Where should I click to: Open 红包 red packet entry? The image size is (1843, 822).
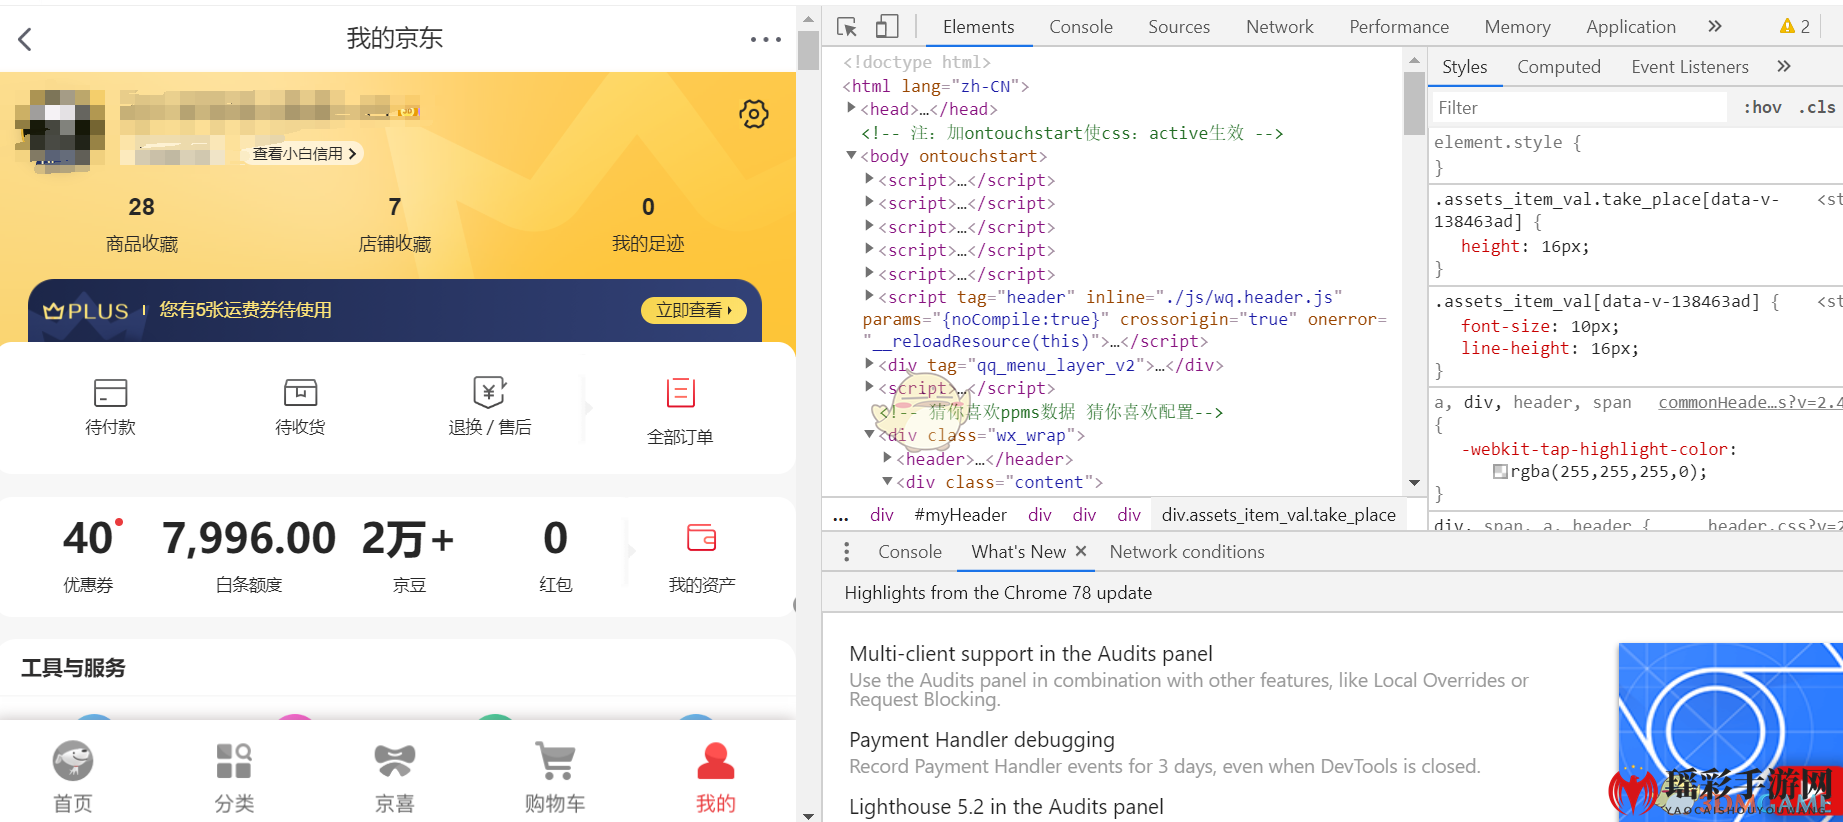point(555,556)
